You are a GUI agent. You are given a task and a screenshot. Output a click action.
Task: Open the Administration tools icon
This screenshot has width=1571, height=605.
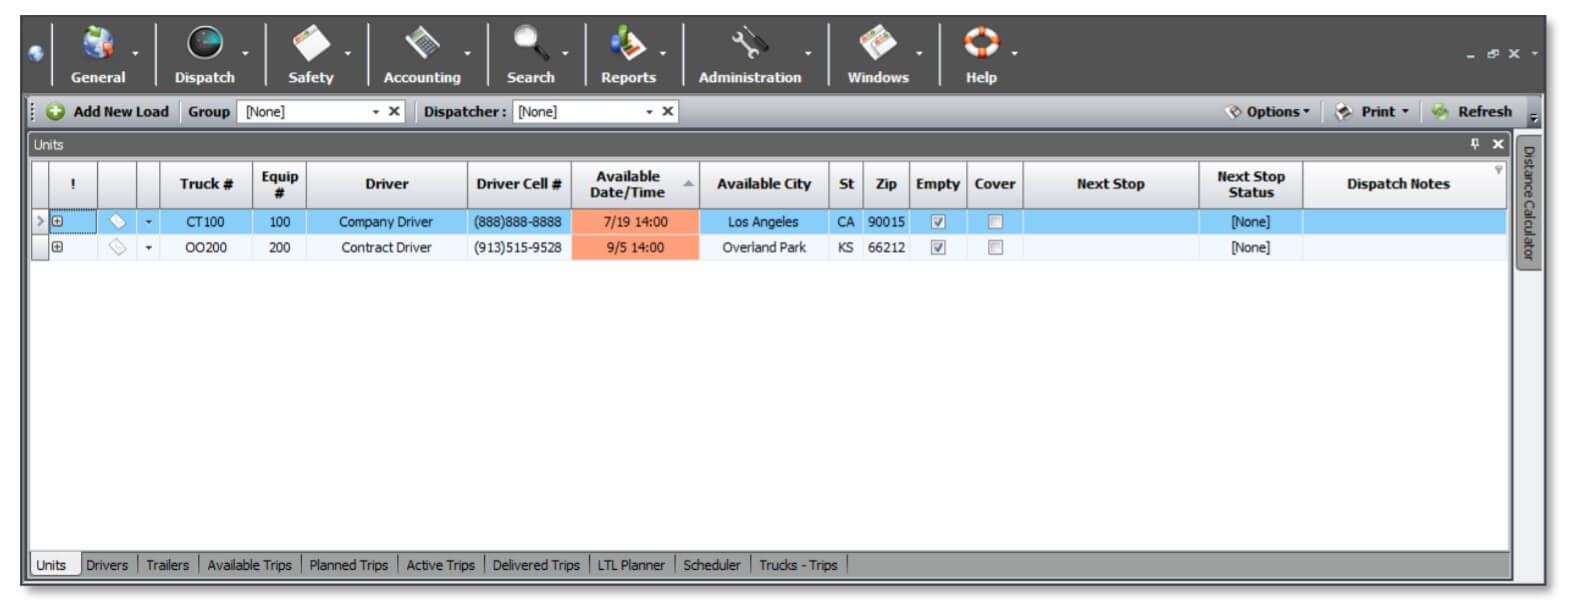pyautogui.click(x=749, y=44)
